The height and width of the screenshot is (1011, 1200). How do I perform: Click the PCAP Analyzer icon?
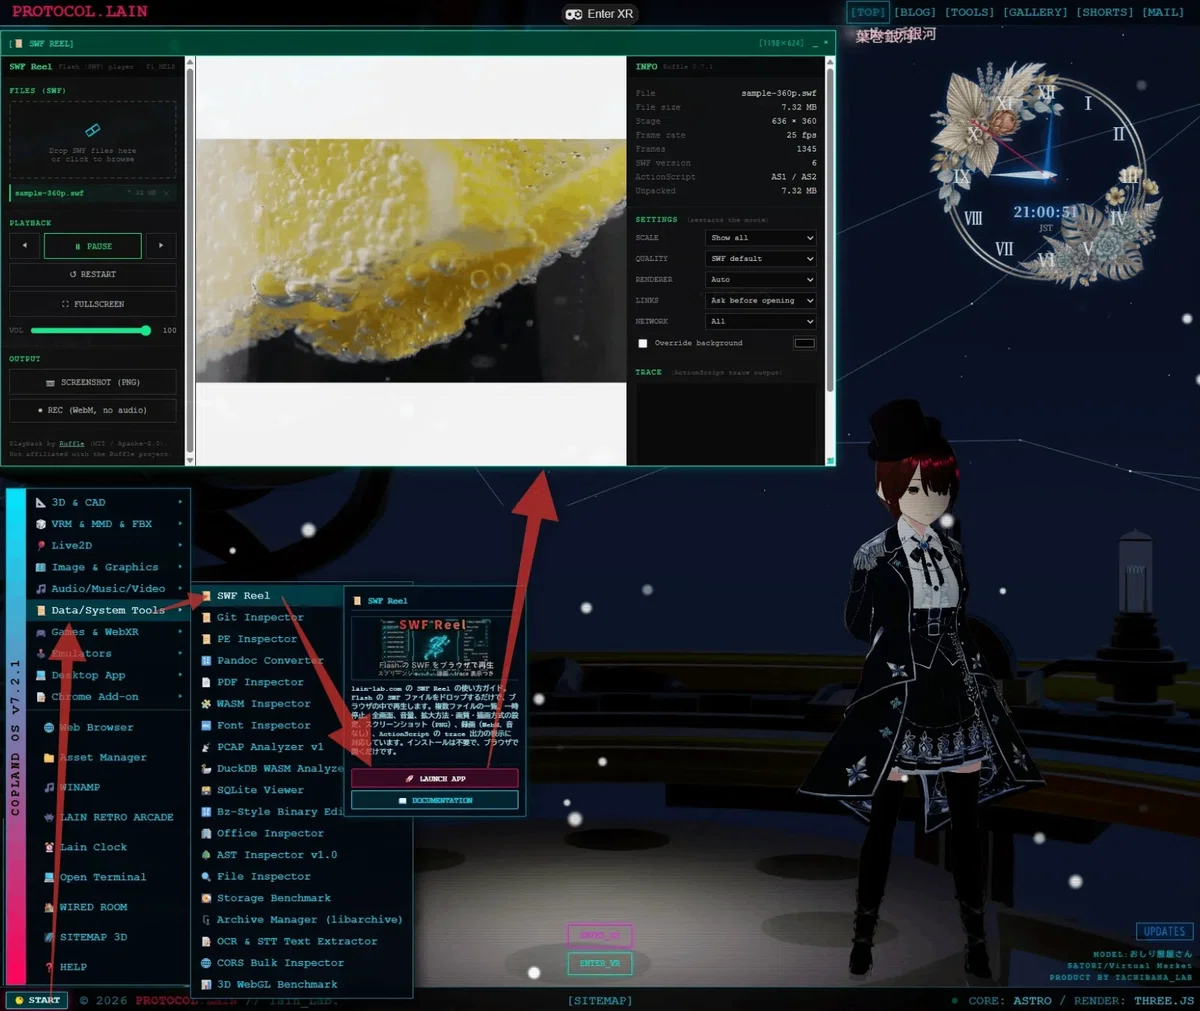coord(206,747)
